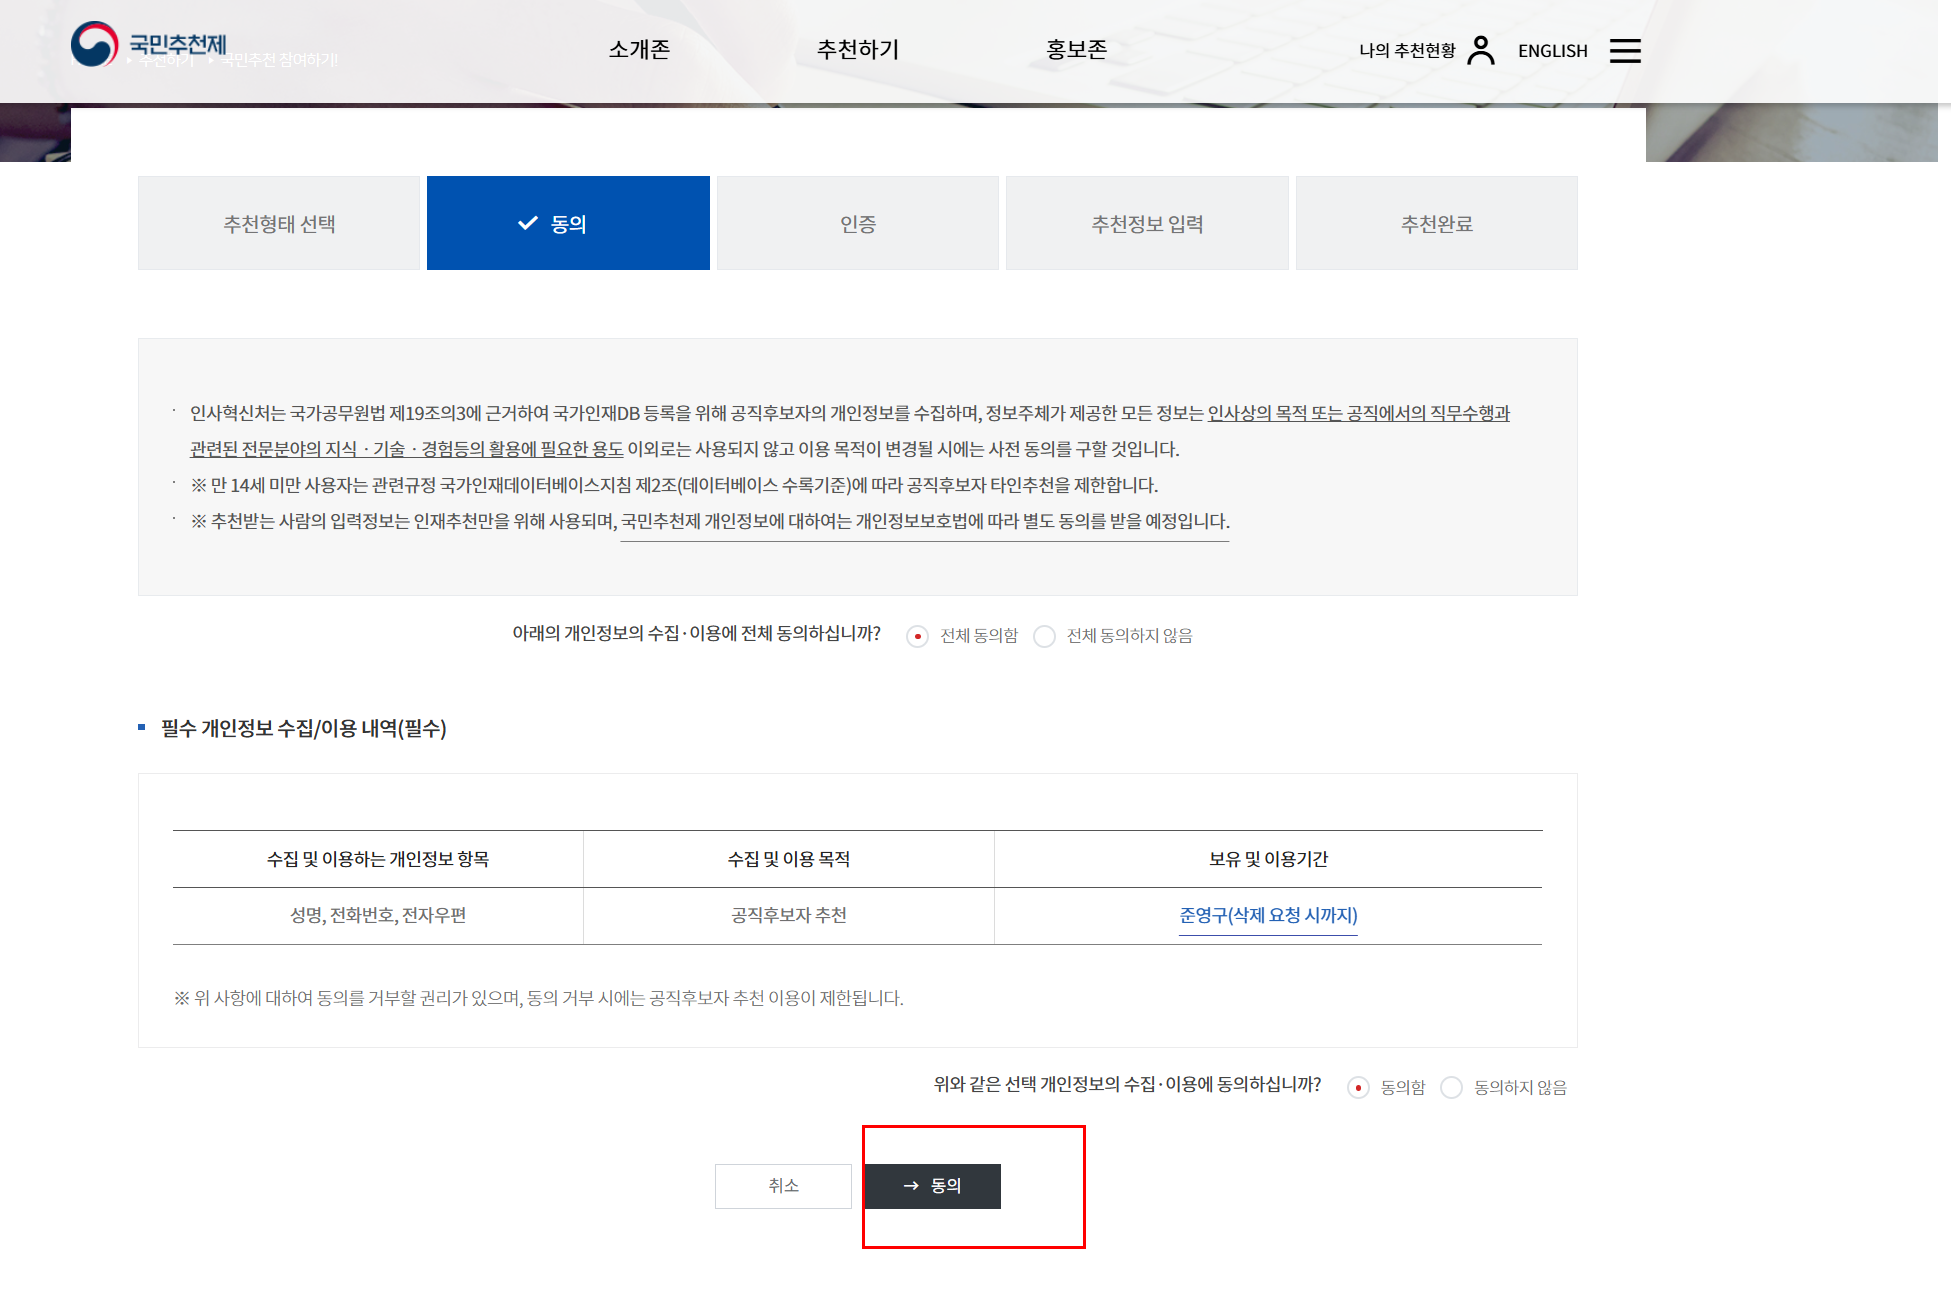Screen dimensions: 1951x1311
Task: Open the 준영구(삭제 요청 시까지) link
Action: [1267, 915]
